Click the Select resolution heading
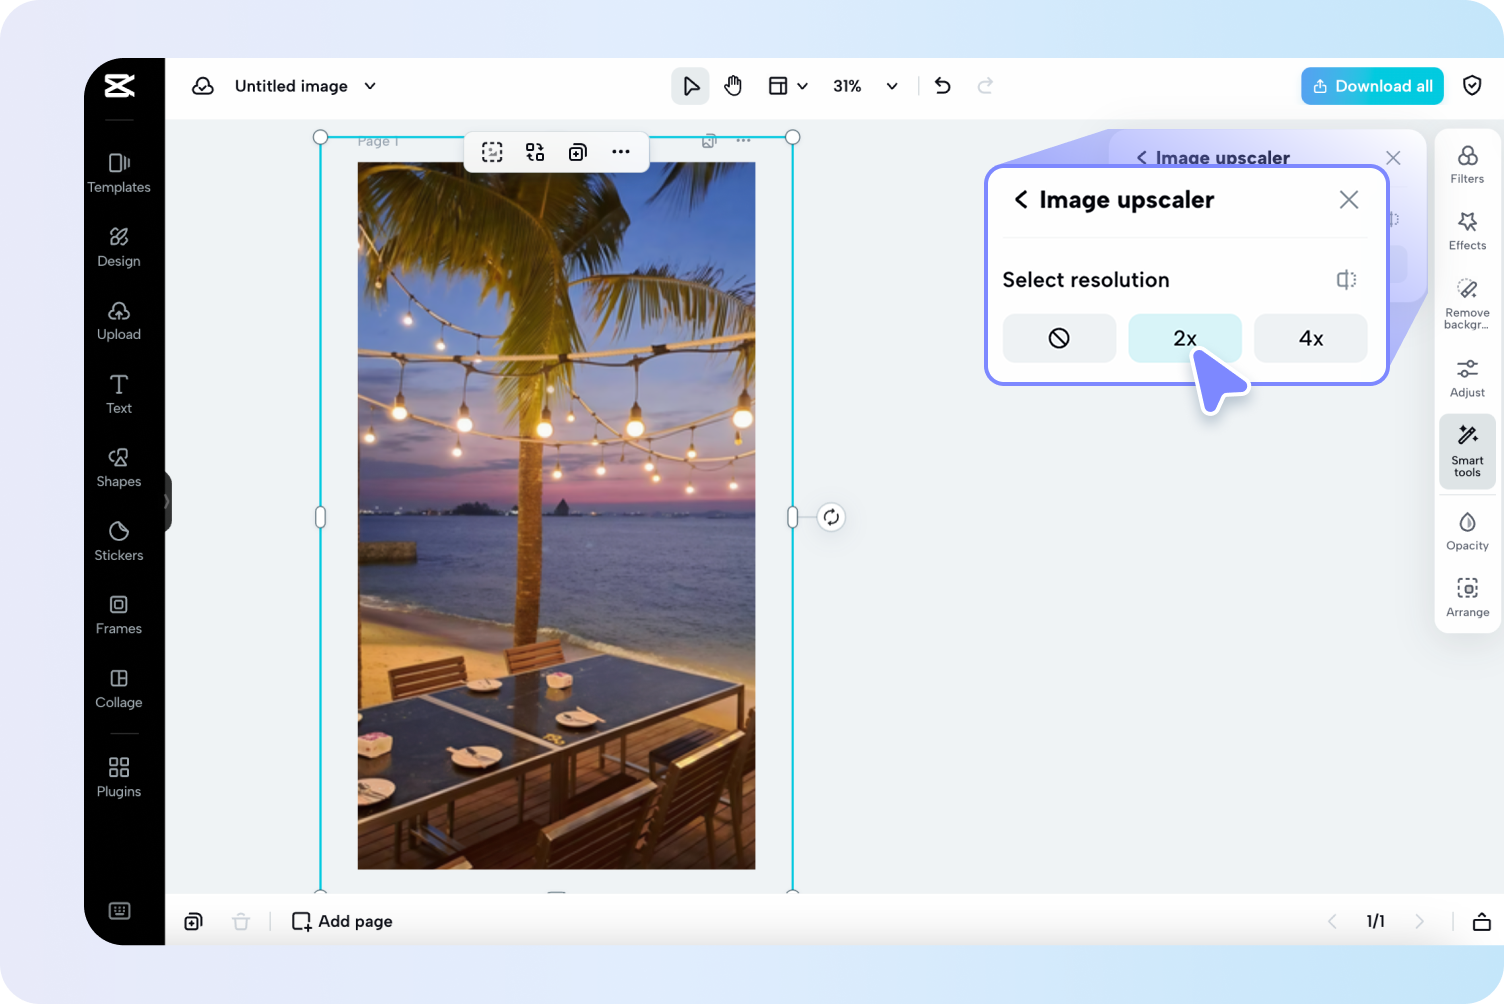The width and height of the screenshot is (1504, 1004). tap(1086, 280)
